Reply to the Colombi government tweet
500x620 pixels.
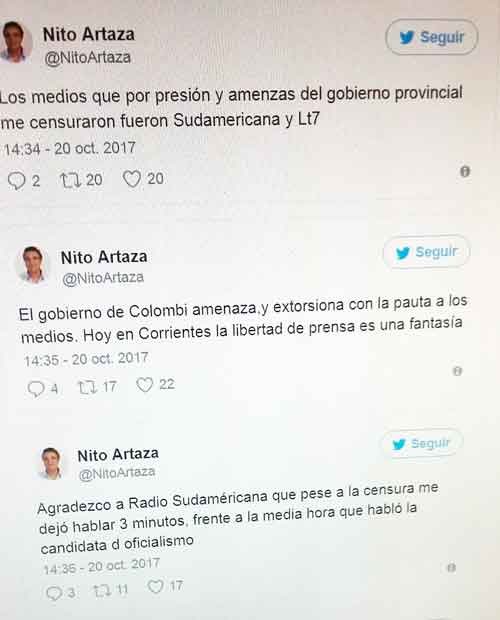pyautogui.click(x=36, y=388)
